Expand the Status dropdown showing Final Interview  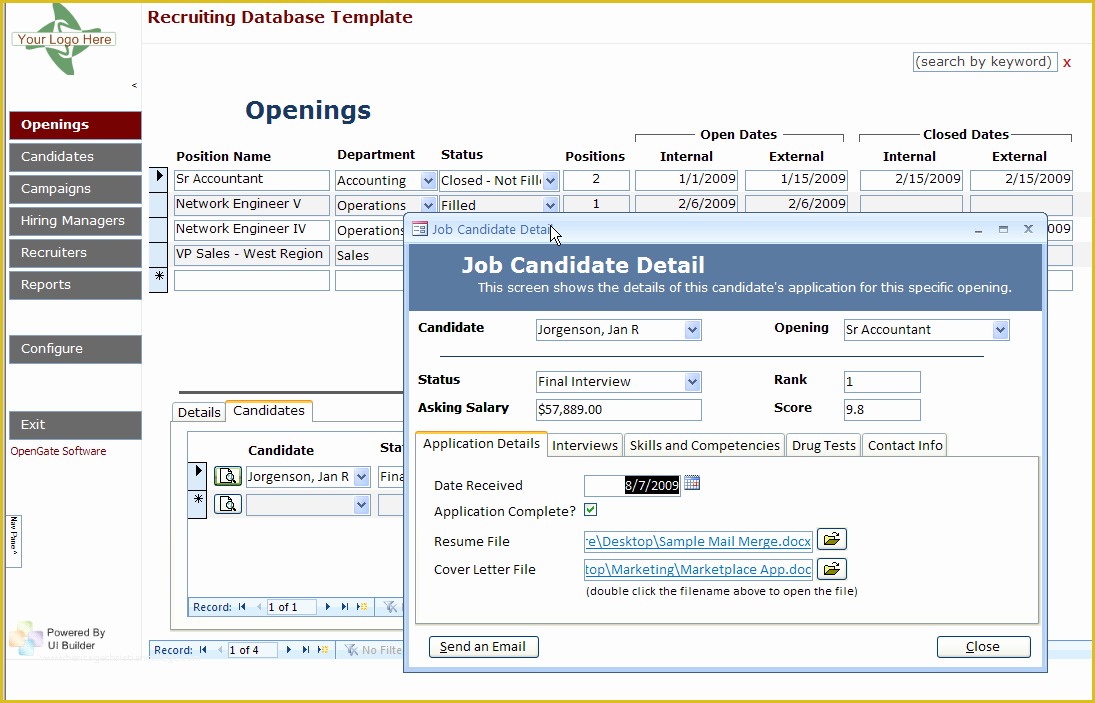click(x=692, y=382)
